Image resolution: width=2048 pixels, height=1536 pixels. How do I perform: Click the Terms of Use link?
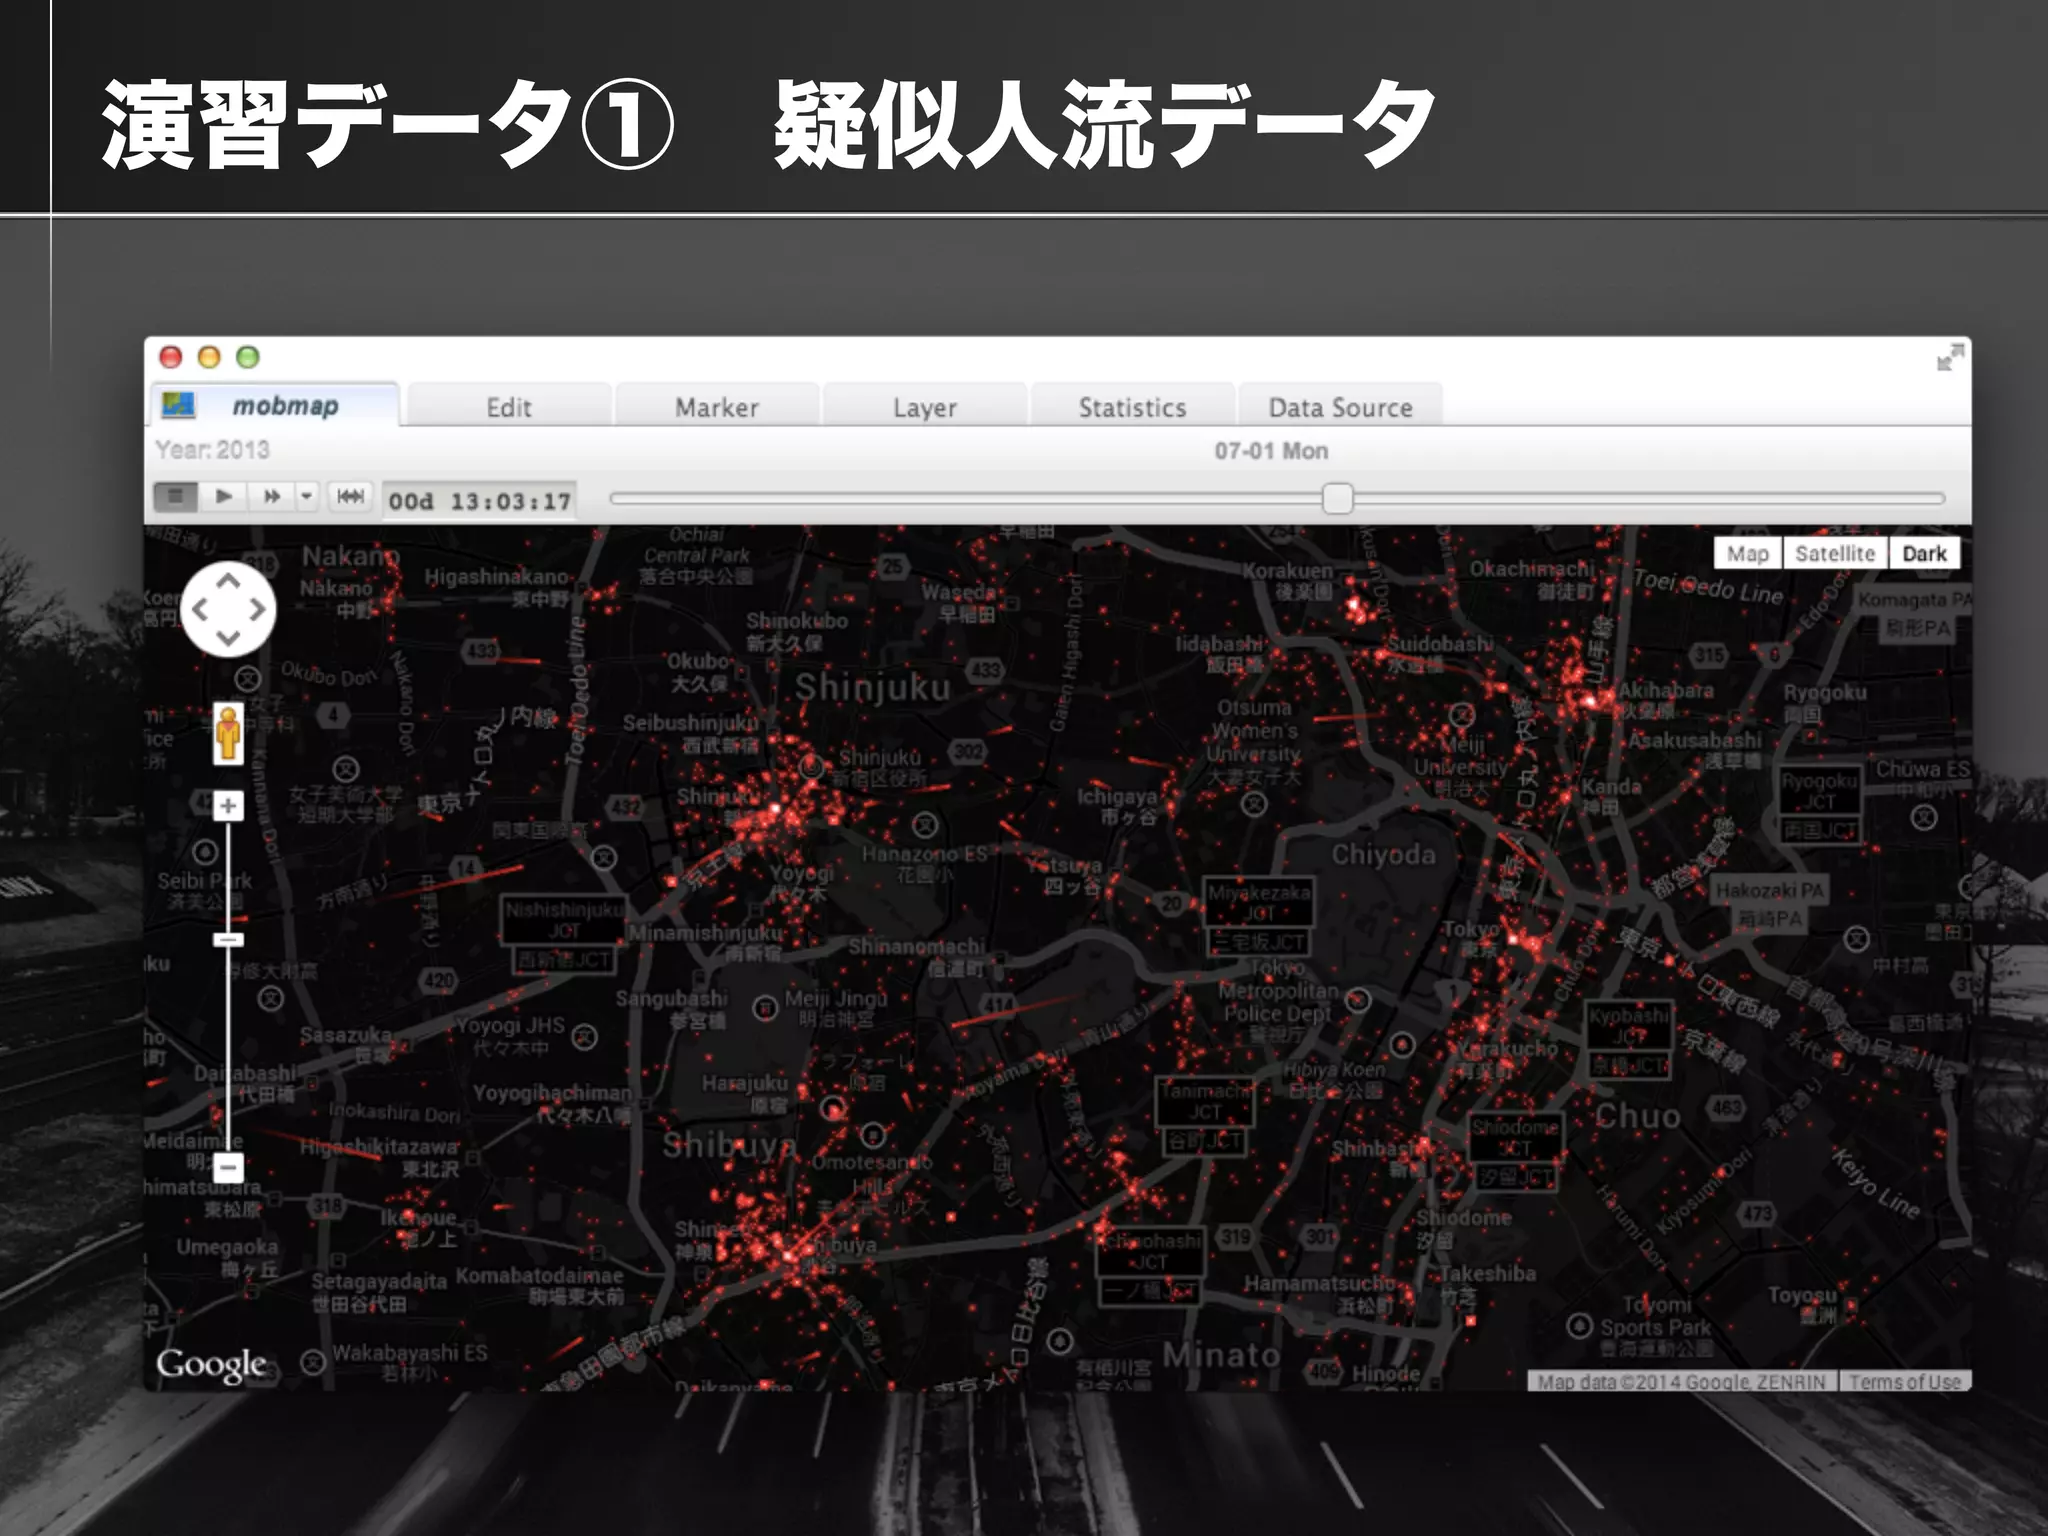tap(1904, 1382)
